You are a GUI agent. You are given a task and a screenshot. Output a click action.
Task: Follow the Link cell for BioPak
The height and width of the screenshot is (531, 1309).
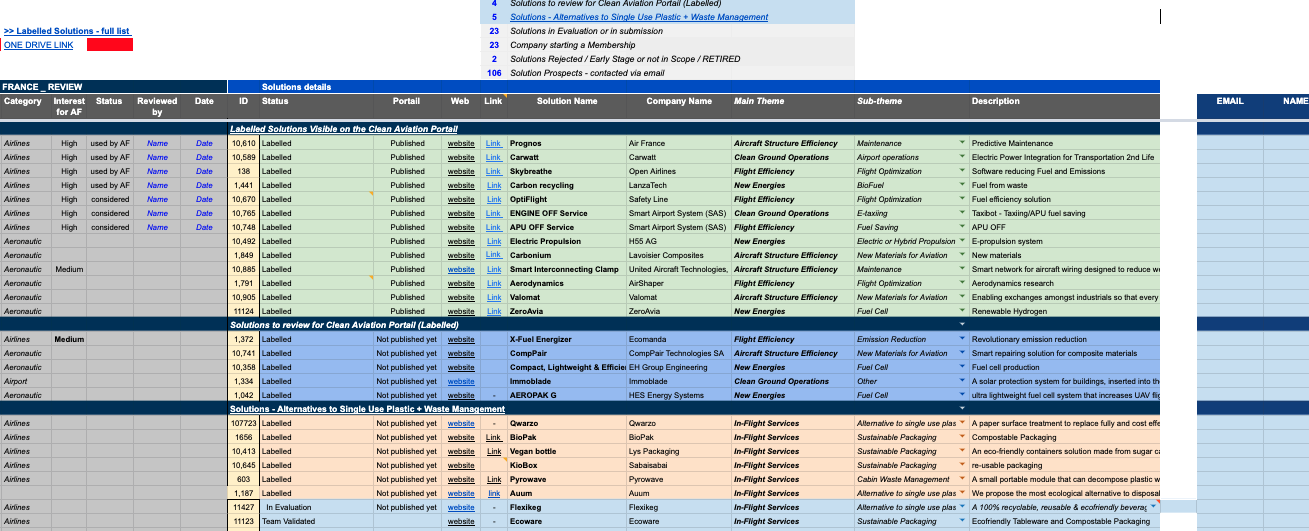tap(494, 437)
